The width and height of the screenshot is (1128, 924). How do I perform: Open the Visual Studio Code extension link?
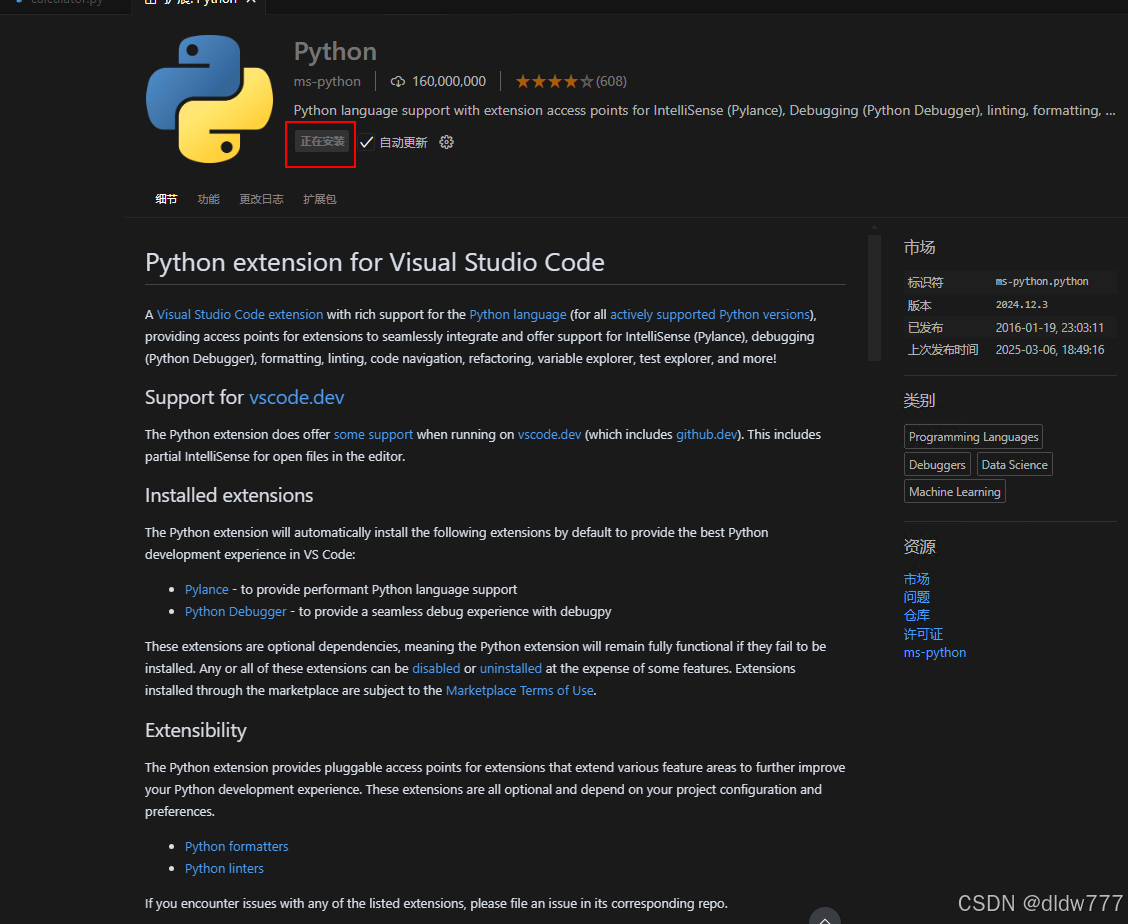[240, 314]
